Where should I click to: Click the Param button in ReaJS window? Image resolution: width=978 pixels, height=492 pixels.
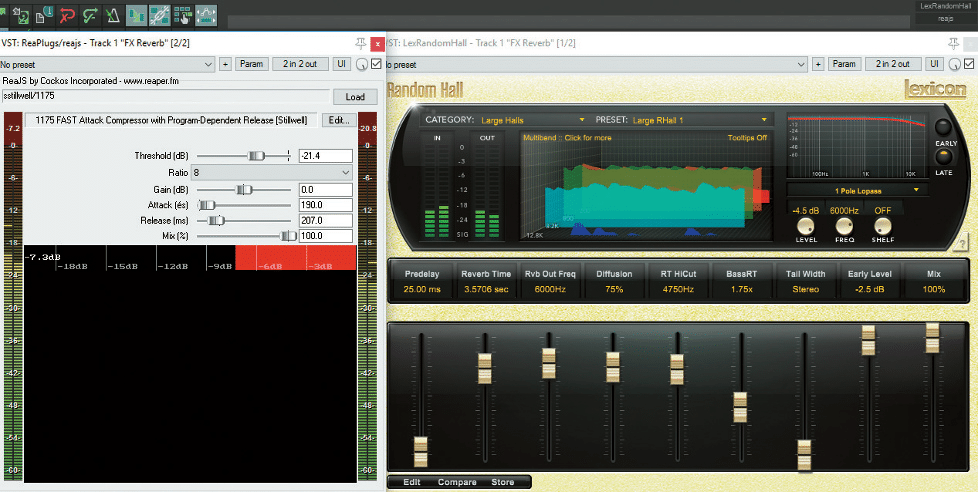(252, 64)
